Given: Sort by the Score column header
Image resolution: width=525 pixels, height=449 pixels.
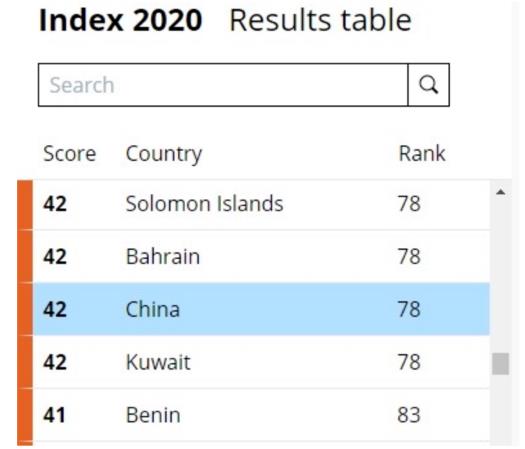Looking at the screenshot, I should tap(70, 154).
